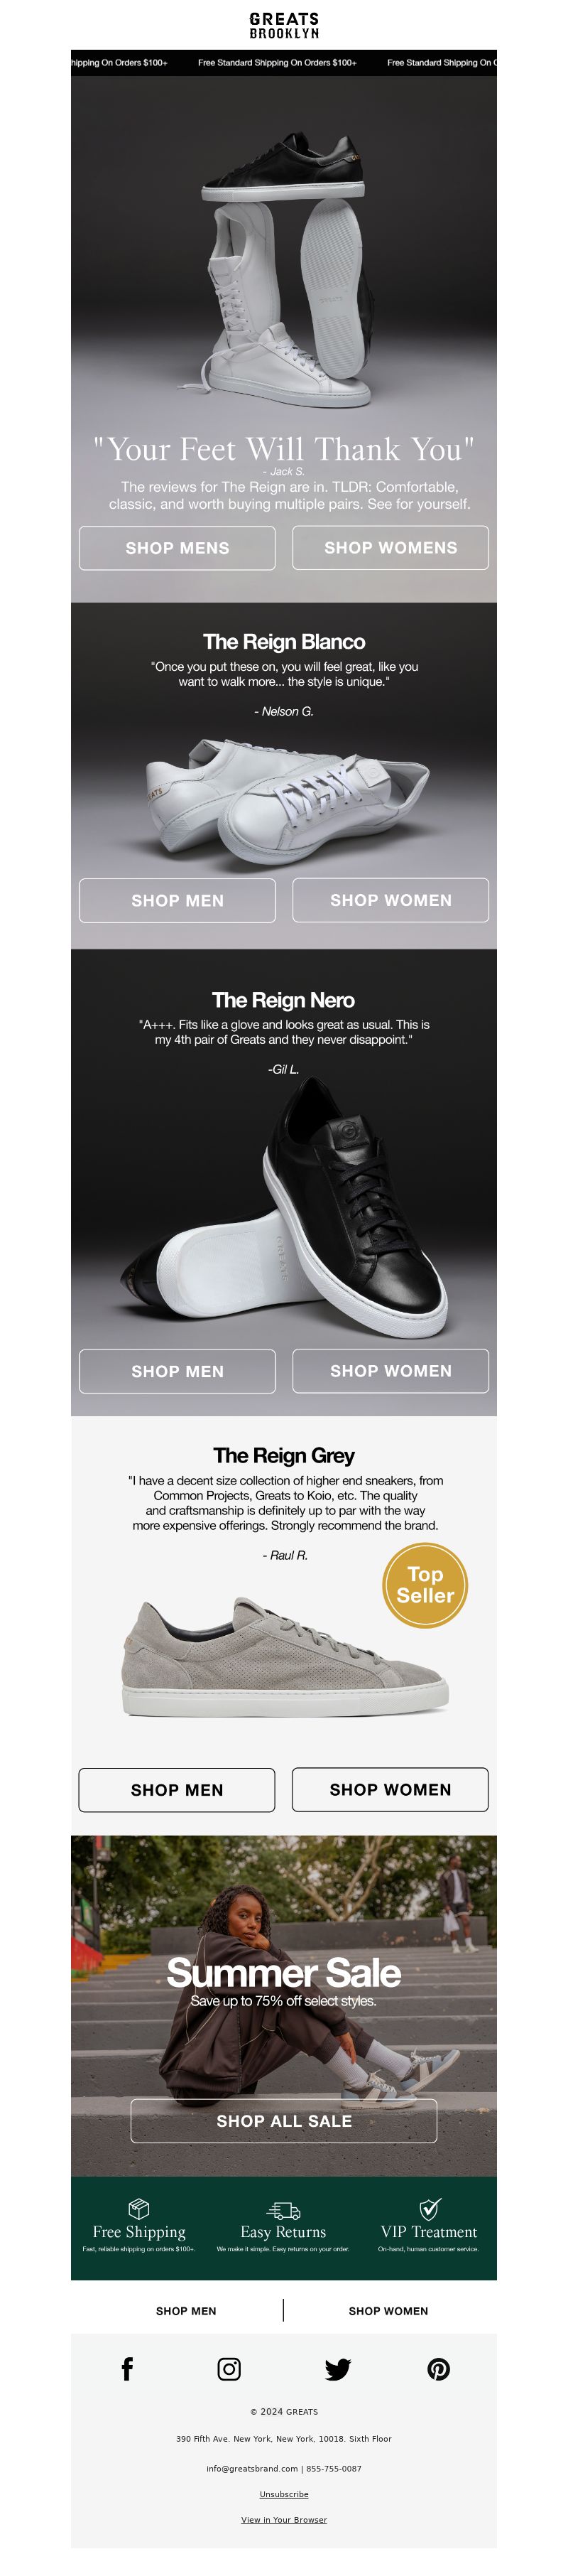The image size is (568, 2576).
Task: Select Shop Men in footer navigation
Action: coord(186,2311)
